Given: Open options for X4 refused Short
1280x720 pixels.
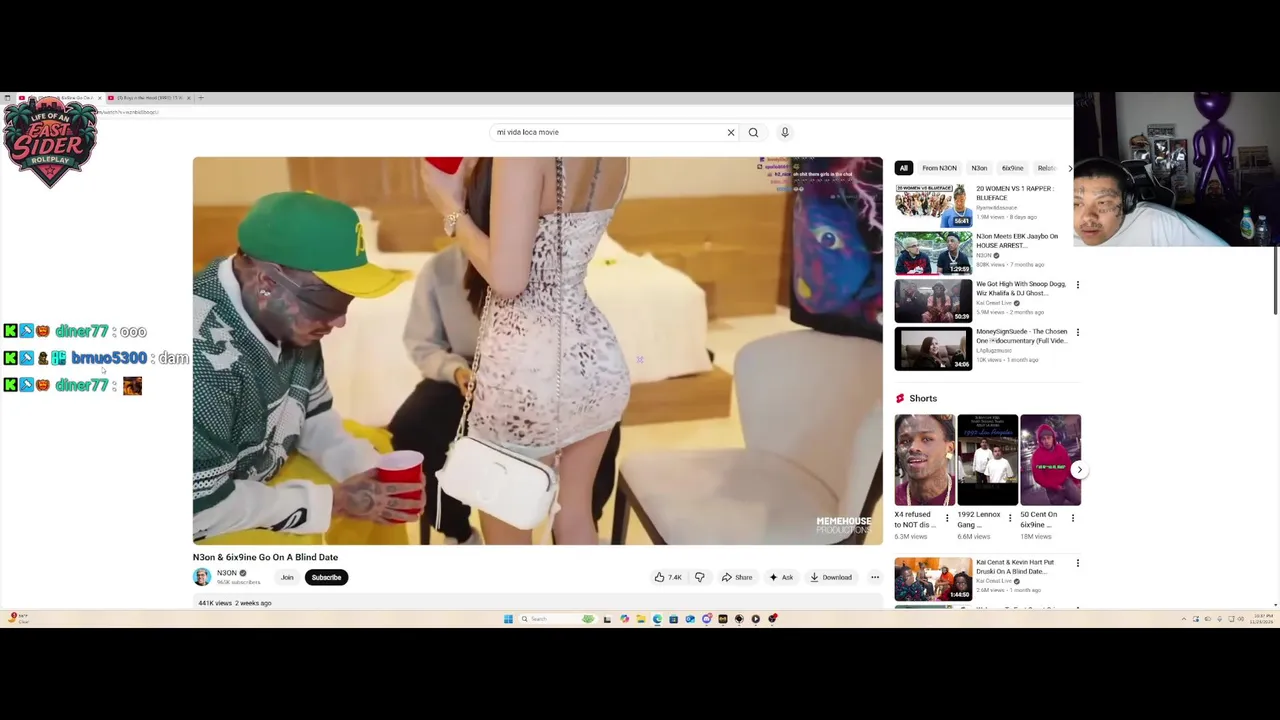Looking at the screenshot, I should click(x=947, y=518).
